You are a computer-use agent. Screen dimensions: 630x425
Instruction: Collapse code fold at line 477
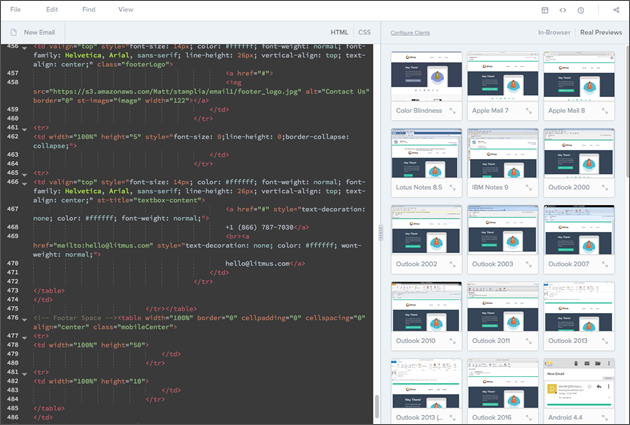point(25,338)
